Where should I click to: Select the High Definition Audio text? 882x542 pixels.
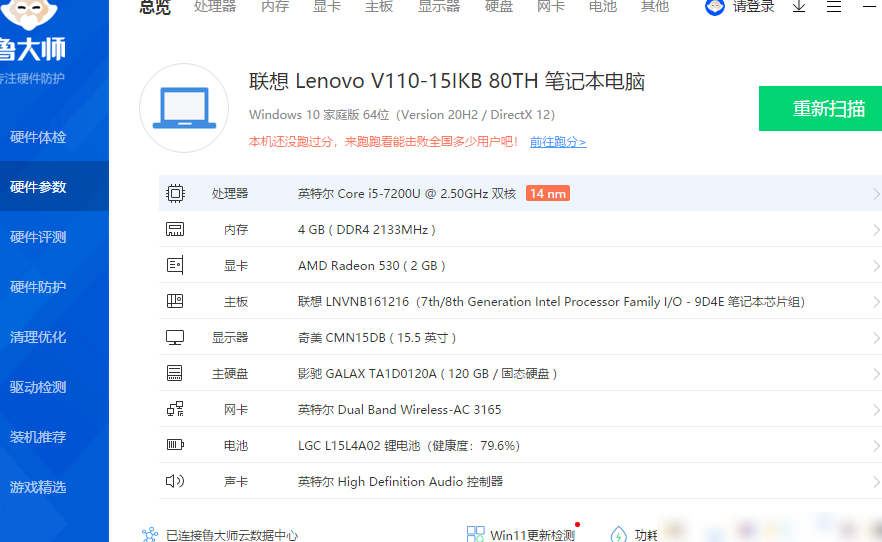click(400, 481)
